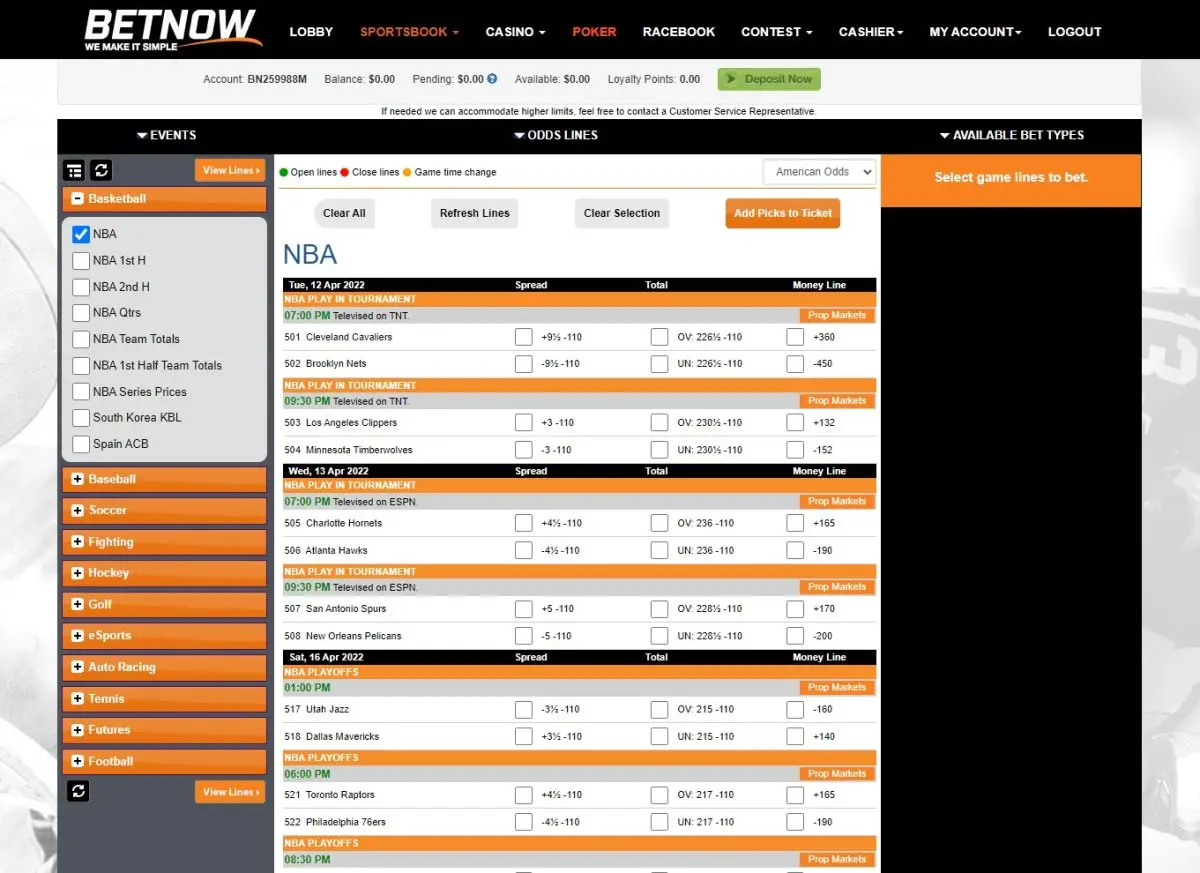Click the top refresh icon beside list view
The width and height of the screenshot is (1200, 873).
click(x=100, y=170)
